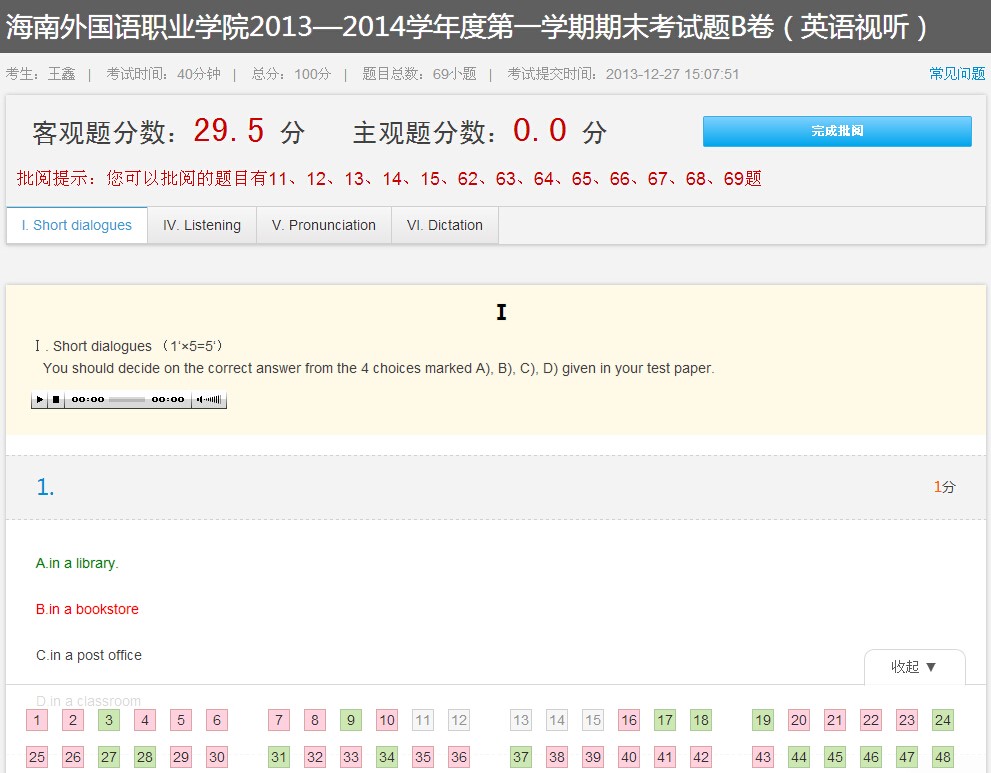The height and width of the screenshot is (773, 991).
Task: Click question box 43
Action: [x=763, y=757]
